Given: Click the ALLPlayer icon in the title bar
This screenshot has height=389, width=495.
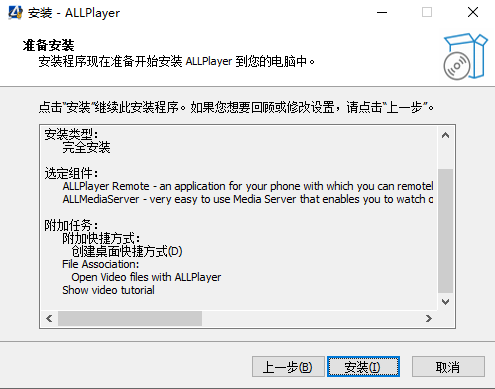Looking at the screenshot, I should 15,13.
